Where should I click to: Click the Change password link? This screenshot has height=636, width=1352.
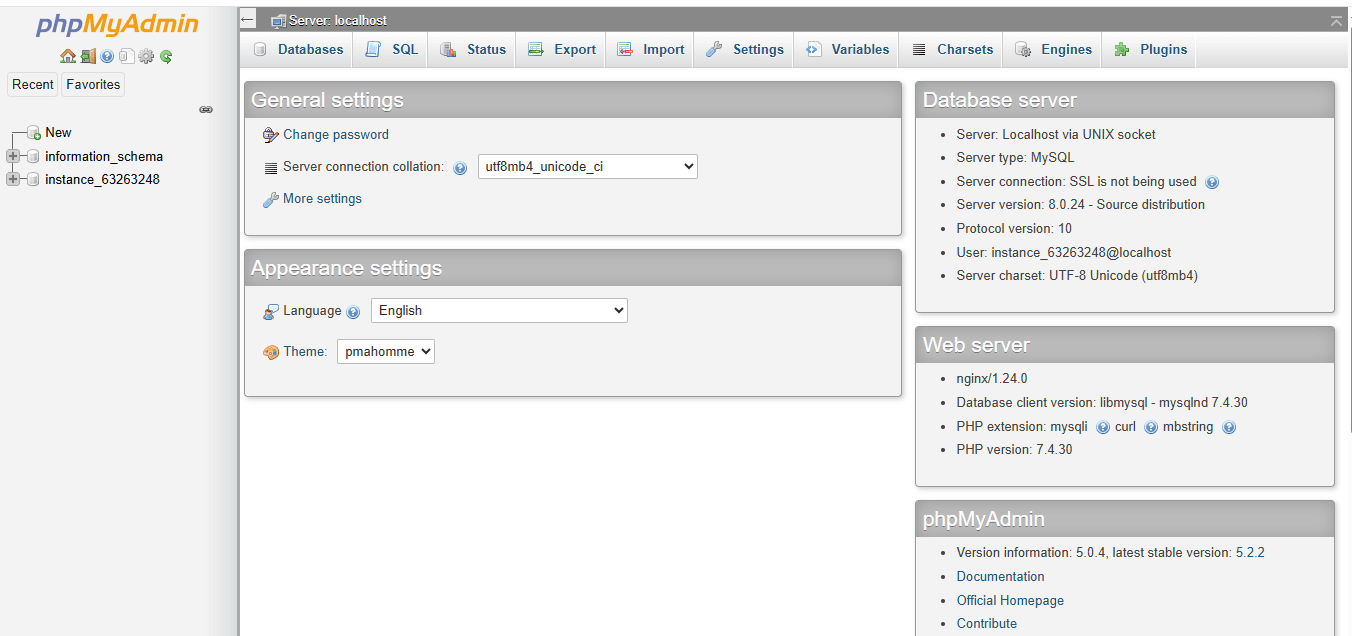335,135
